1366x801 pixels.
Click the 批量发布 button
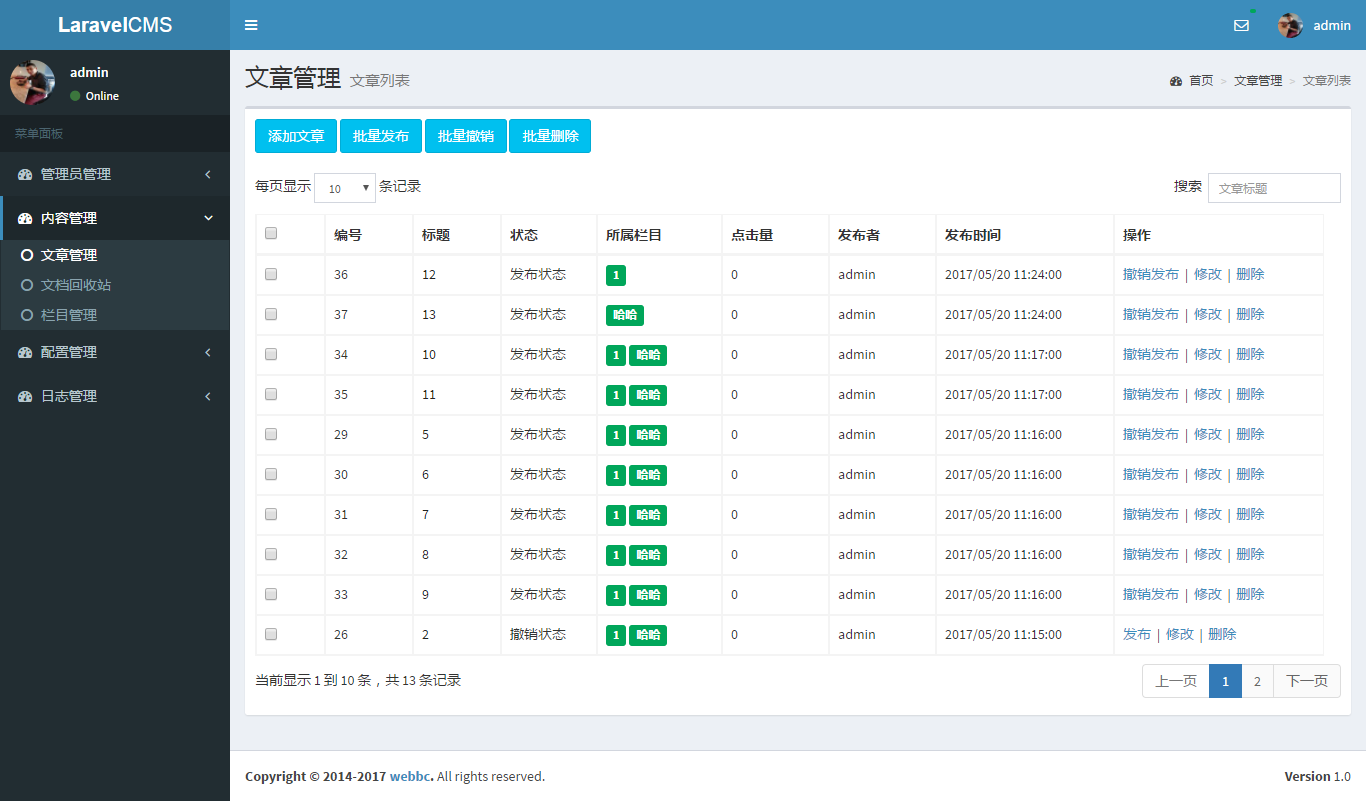pyautogui.click(x=381, y=136)
